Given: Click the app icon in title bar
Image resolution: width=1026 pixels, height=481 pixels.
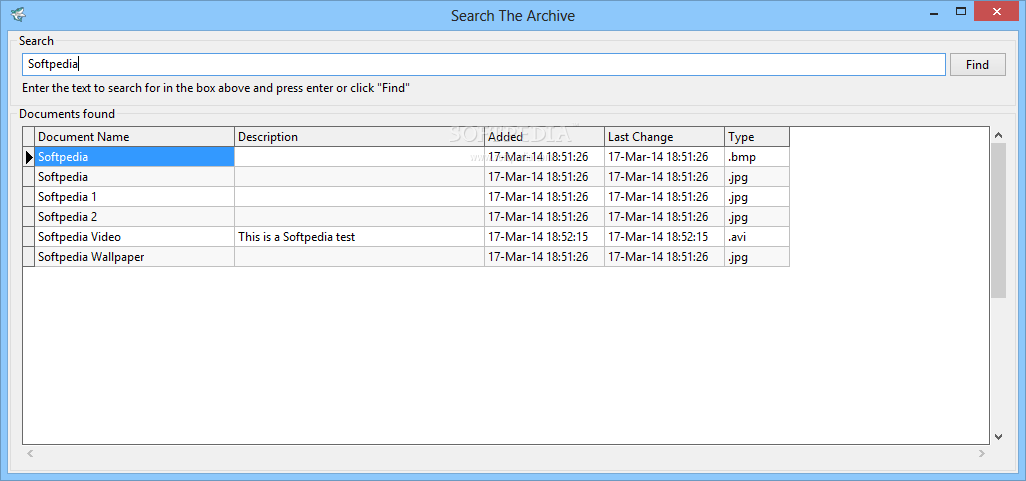Looking at the screenshot, I should [x=18, y=14].
